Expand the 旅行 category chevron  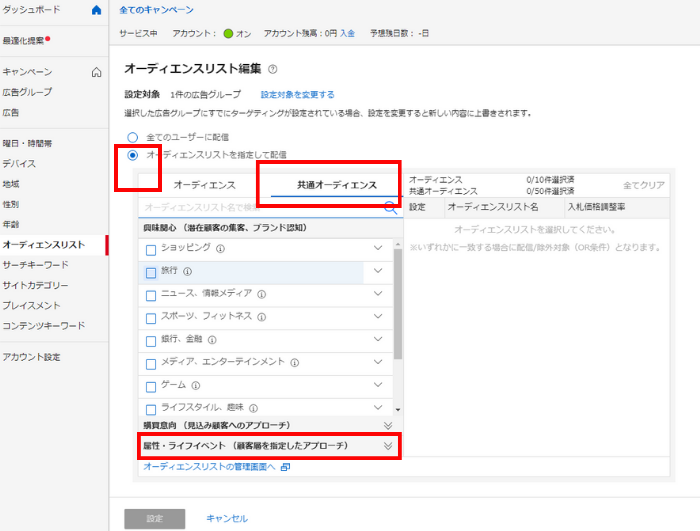(x=378, y=270)
